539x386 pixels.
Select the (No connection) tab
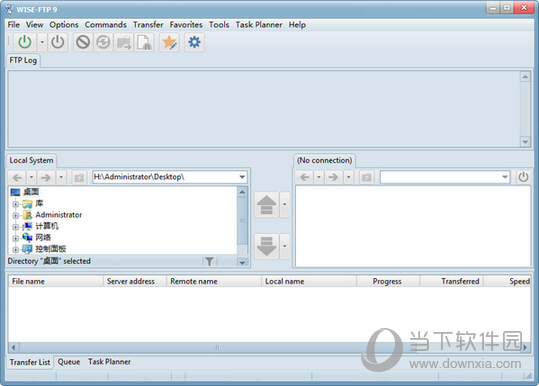(324, 161)
